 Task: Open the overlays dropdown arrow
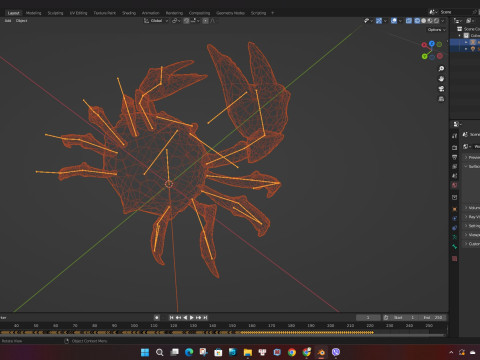(x=400, y=21)
